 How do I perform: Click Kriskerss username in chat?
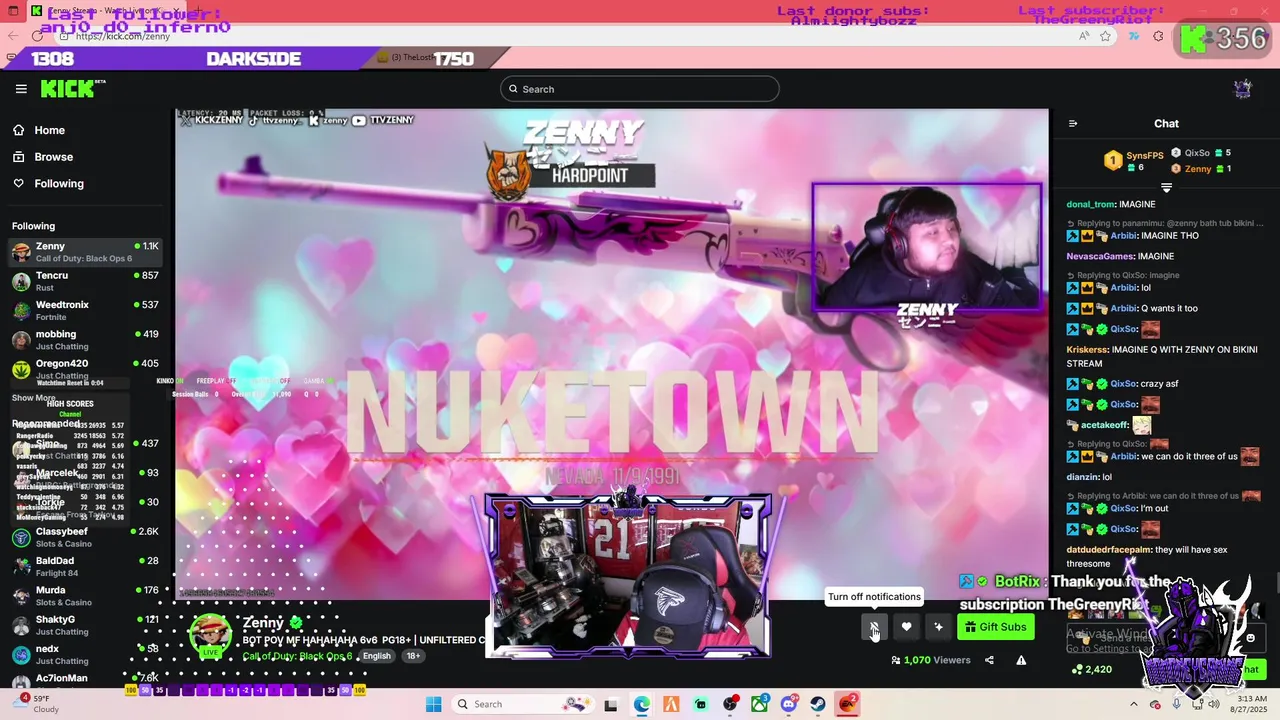(x=1087, y=350)
